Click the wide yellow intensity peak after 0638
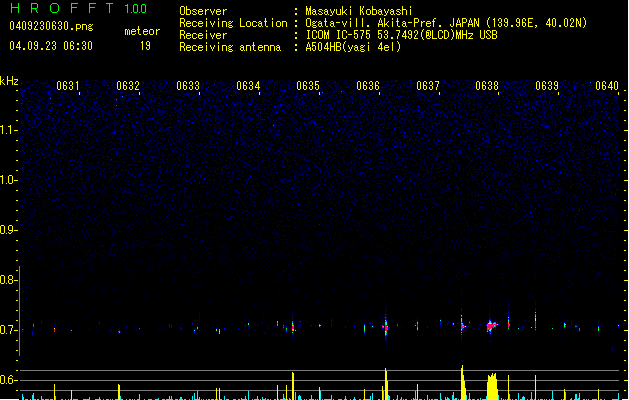629x400 pixels. pos(492,386)
